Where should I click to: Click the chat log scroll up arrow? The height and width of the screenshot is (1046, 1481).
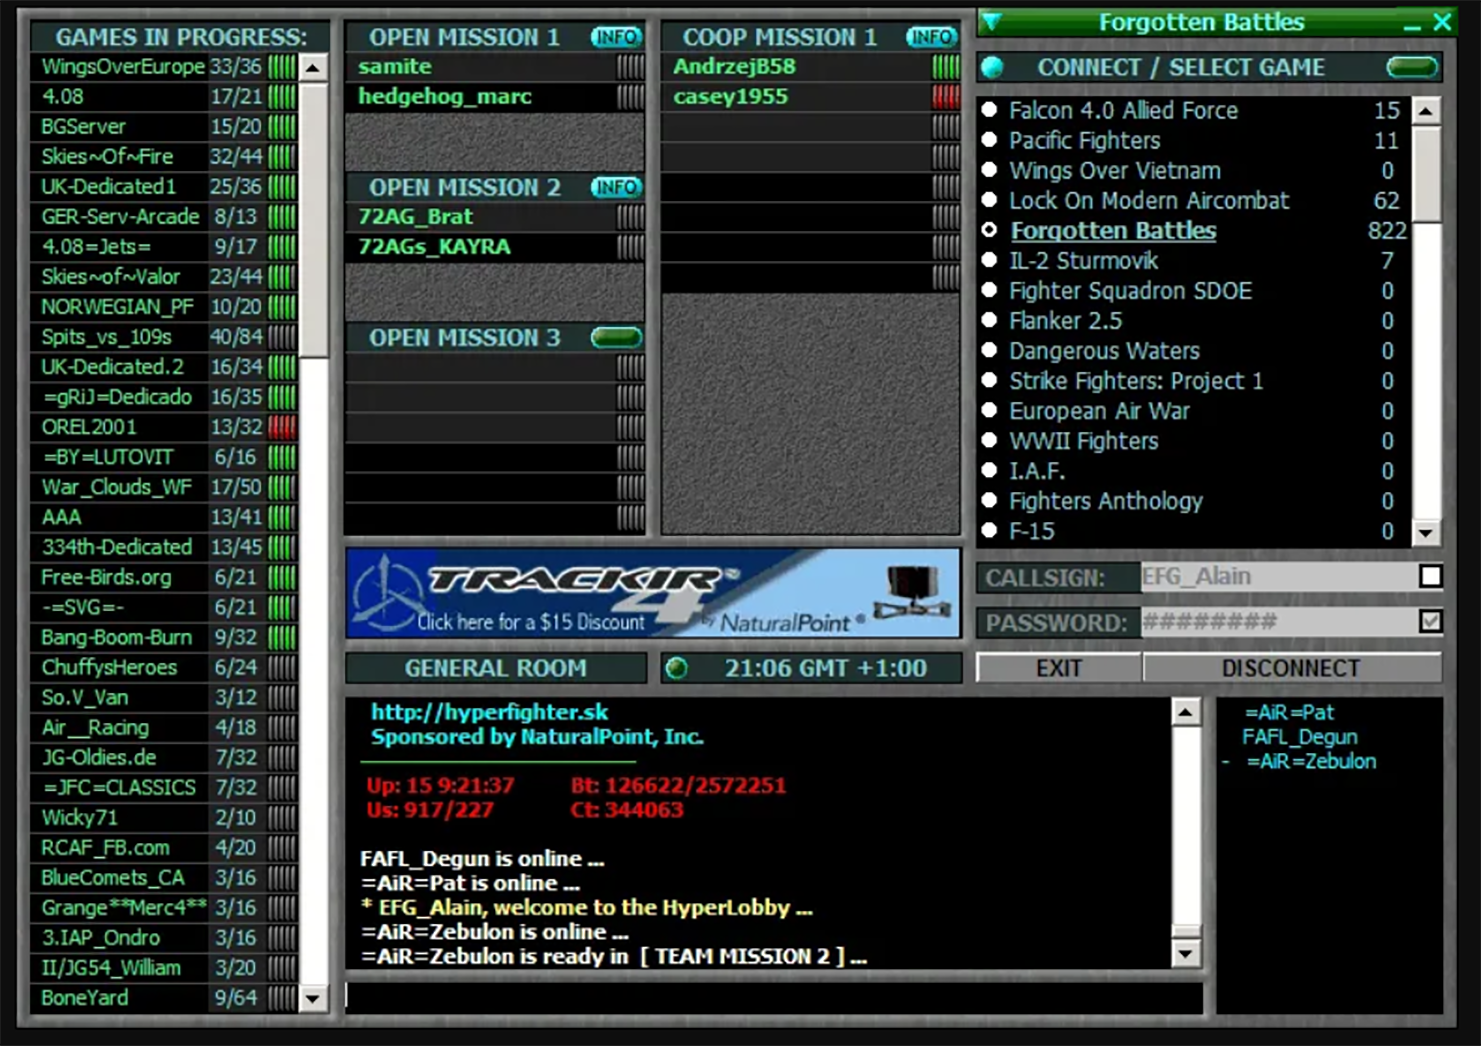coord(1185,712)
